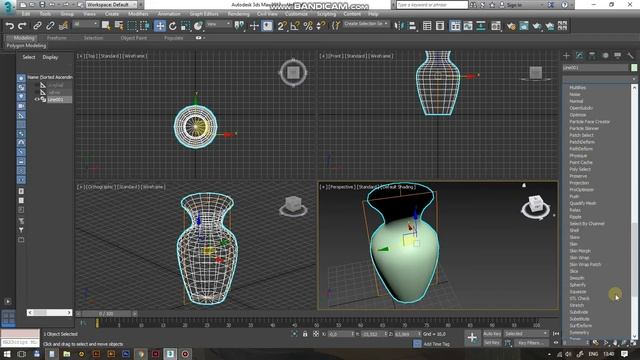The height and width of the screenshot is (360, 640).
Task: Open Scene Explorer Display menu
Action: (50, 57)
